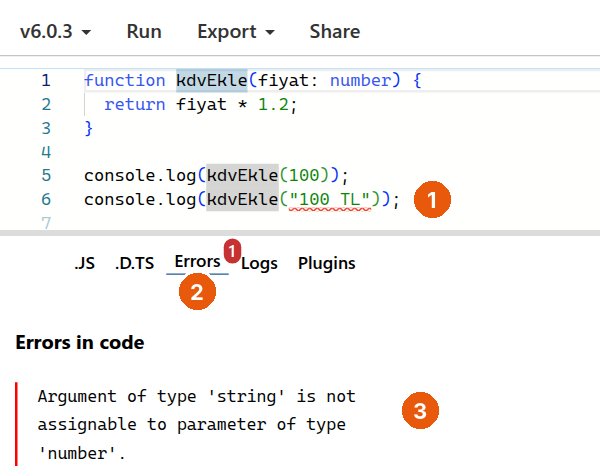Click the underlined "100 TL" string in line 6
This screenshot has width=600, height=476.
pyautogui.click(x=329, y=199)
